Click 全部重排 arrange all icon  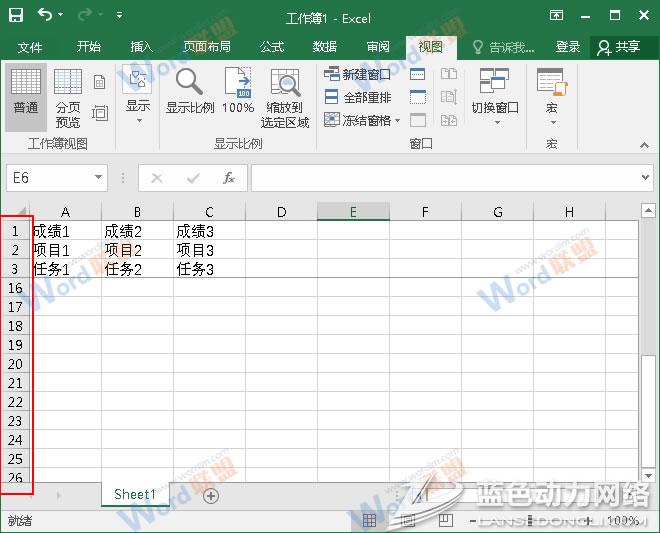point(358,97)
